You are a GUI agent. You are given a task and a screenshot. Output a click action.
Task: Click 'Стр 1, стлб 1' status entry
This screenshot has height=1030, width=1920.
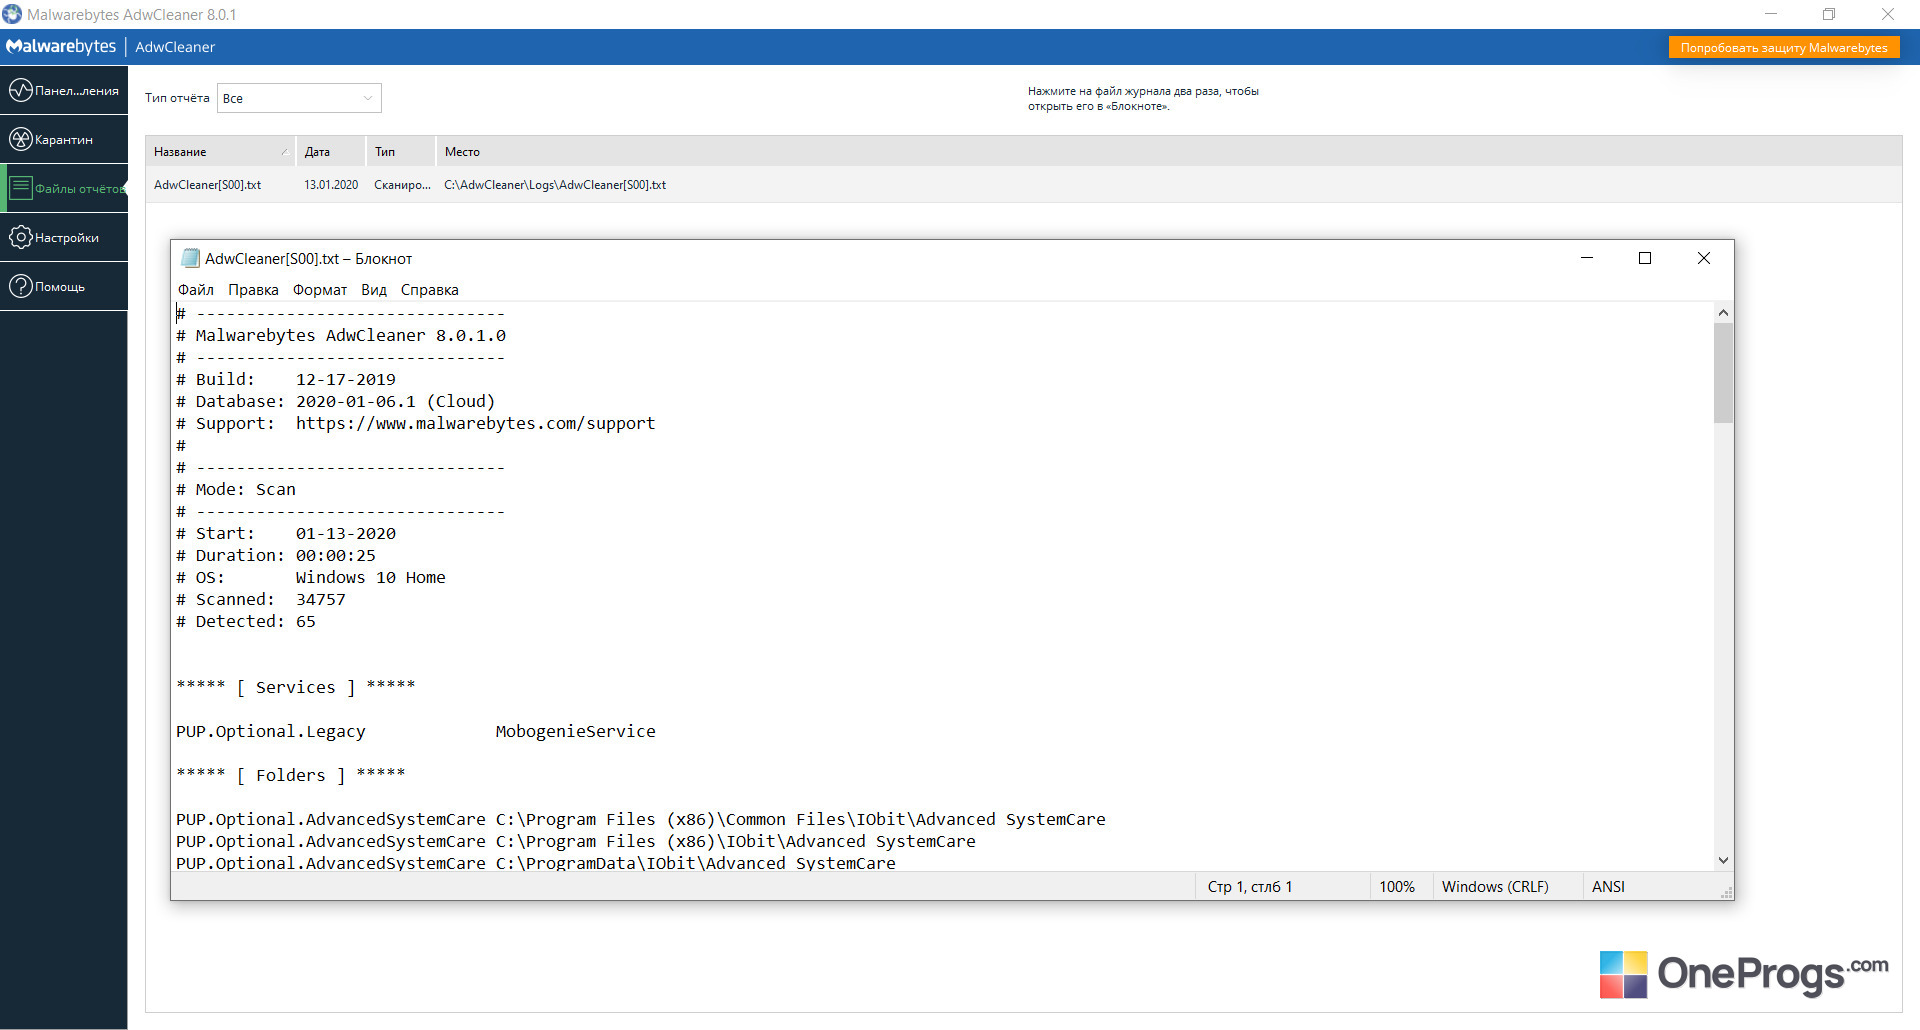pyautogui.click(x=1250, y=887)
